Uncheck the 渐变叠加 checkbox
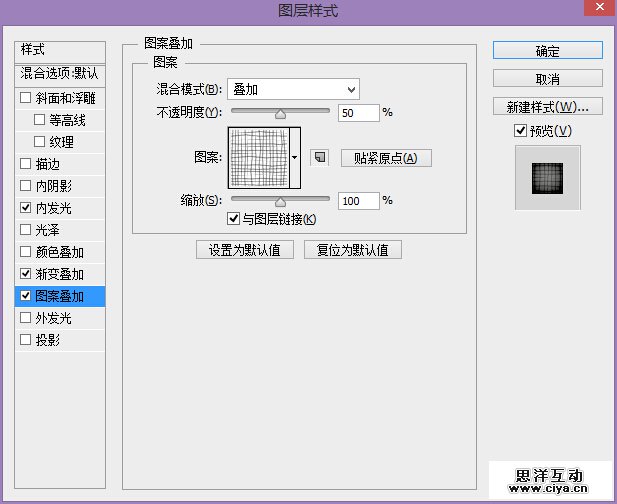 click(x=26, y=273)
